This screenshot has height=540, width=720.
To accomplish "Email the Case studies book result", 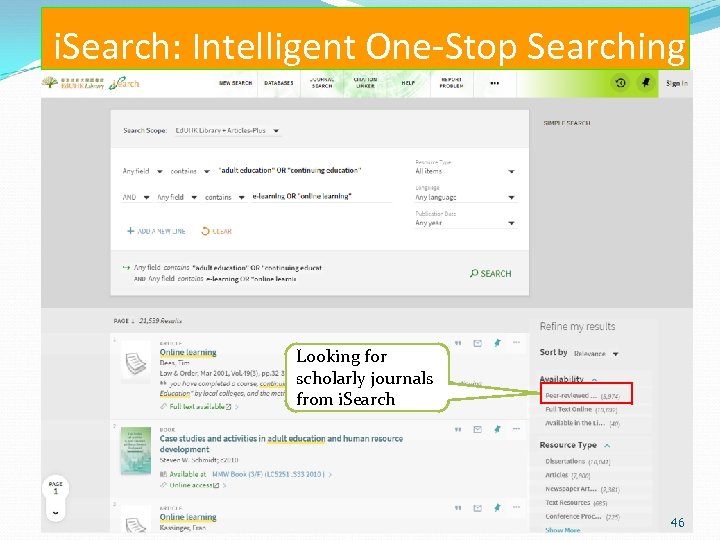I will point(478,430).
